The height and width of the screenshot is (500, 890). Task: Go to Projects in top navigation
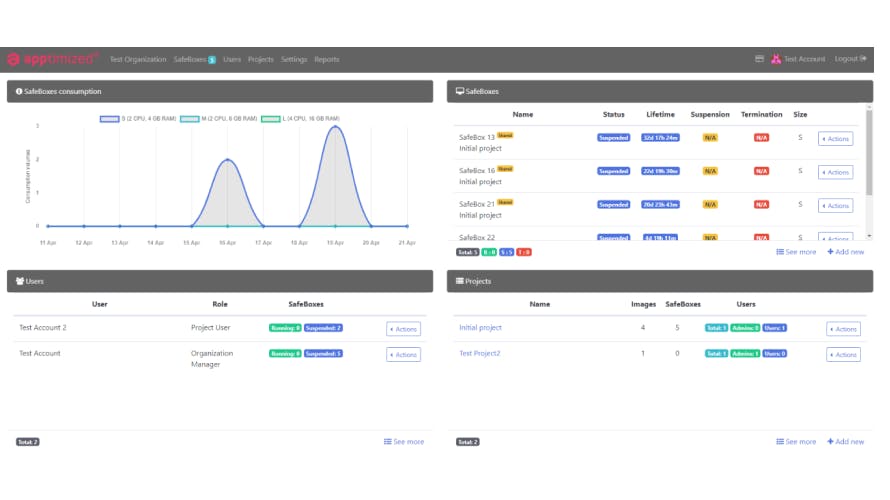pos(261,59)
